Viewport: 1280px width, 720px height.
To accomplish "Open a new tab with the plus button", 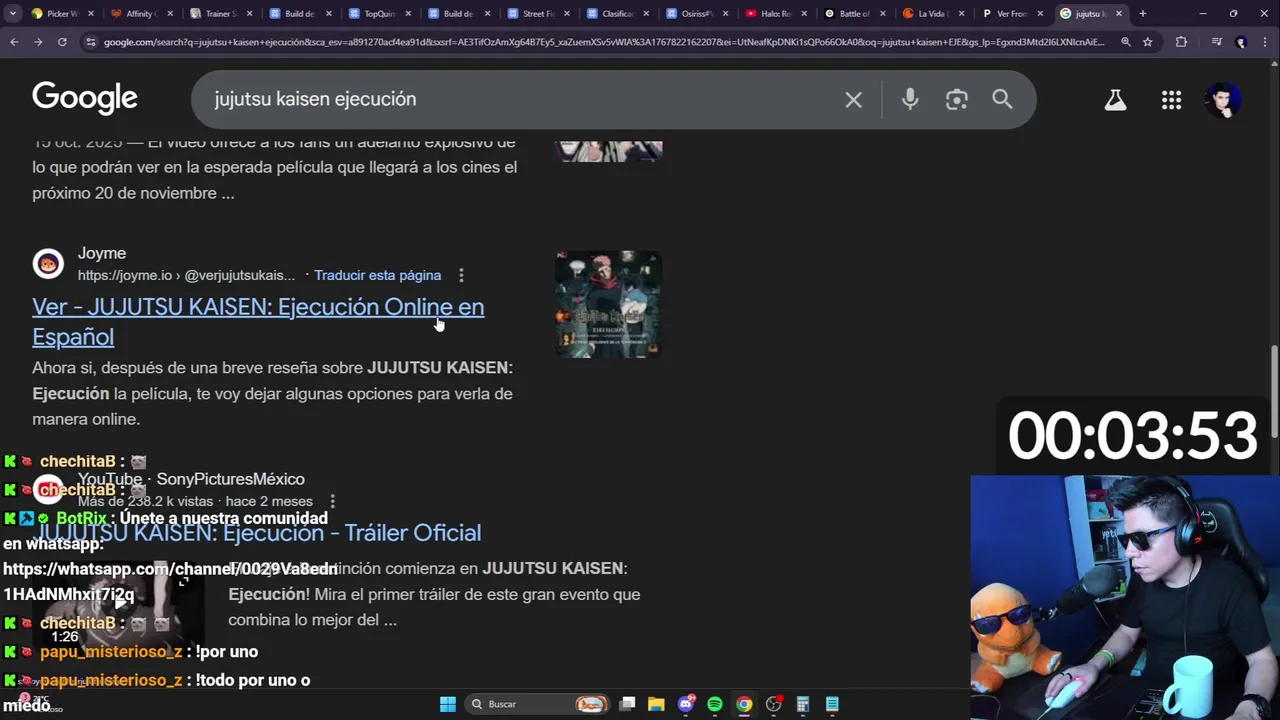I will (x=1143, y=14).
